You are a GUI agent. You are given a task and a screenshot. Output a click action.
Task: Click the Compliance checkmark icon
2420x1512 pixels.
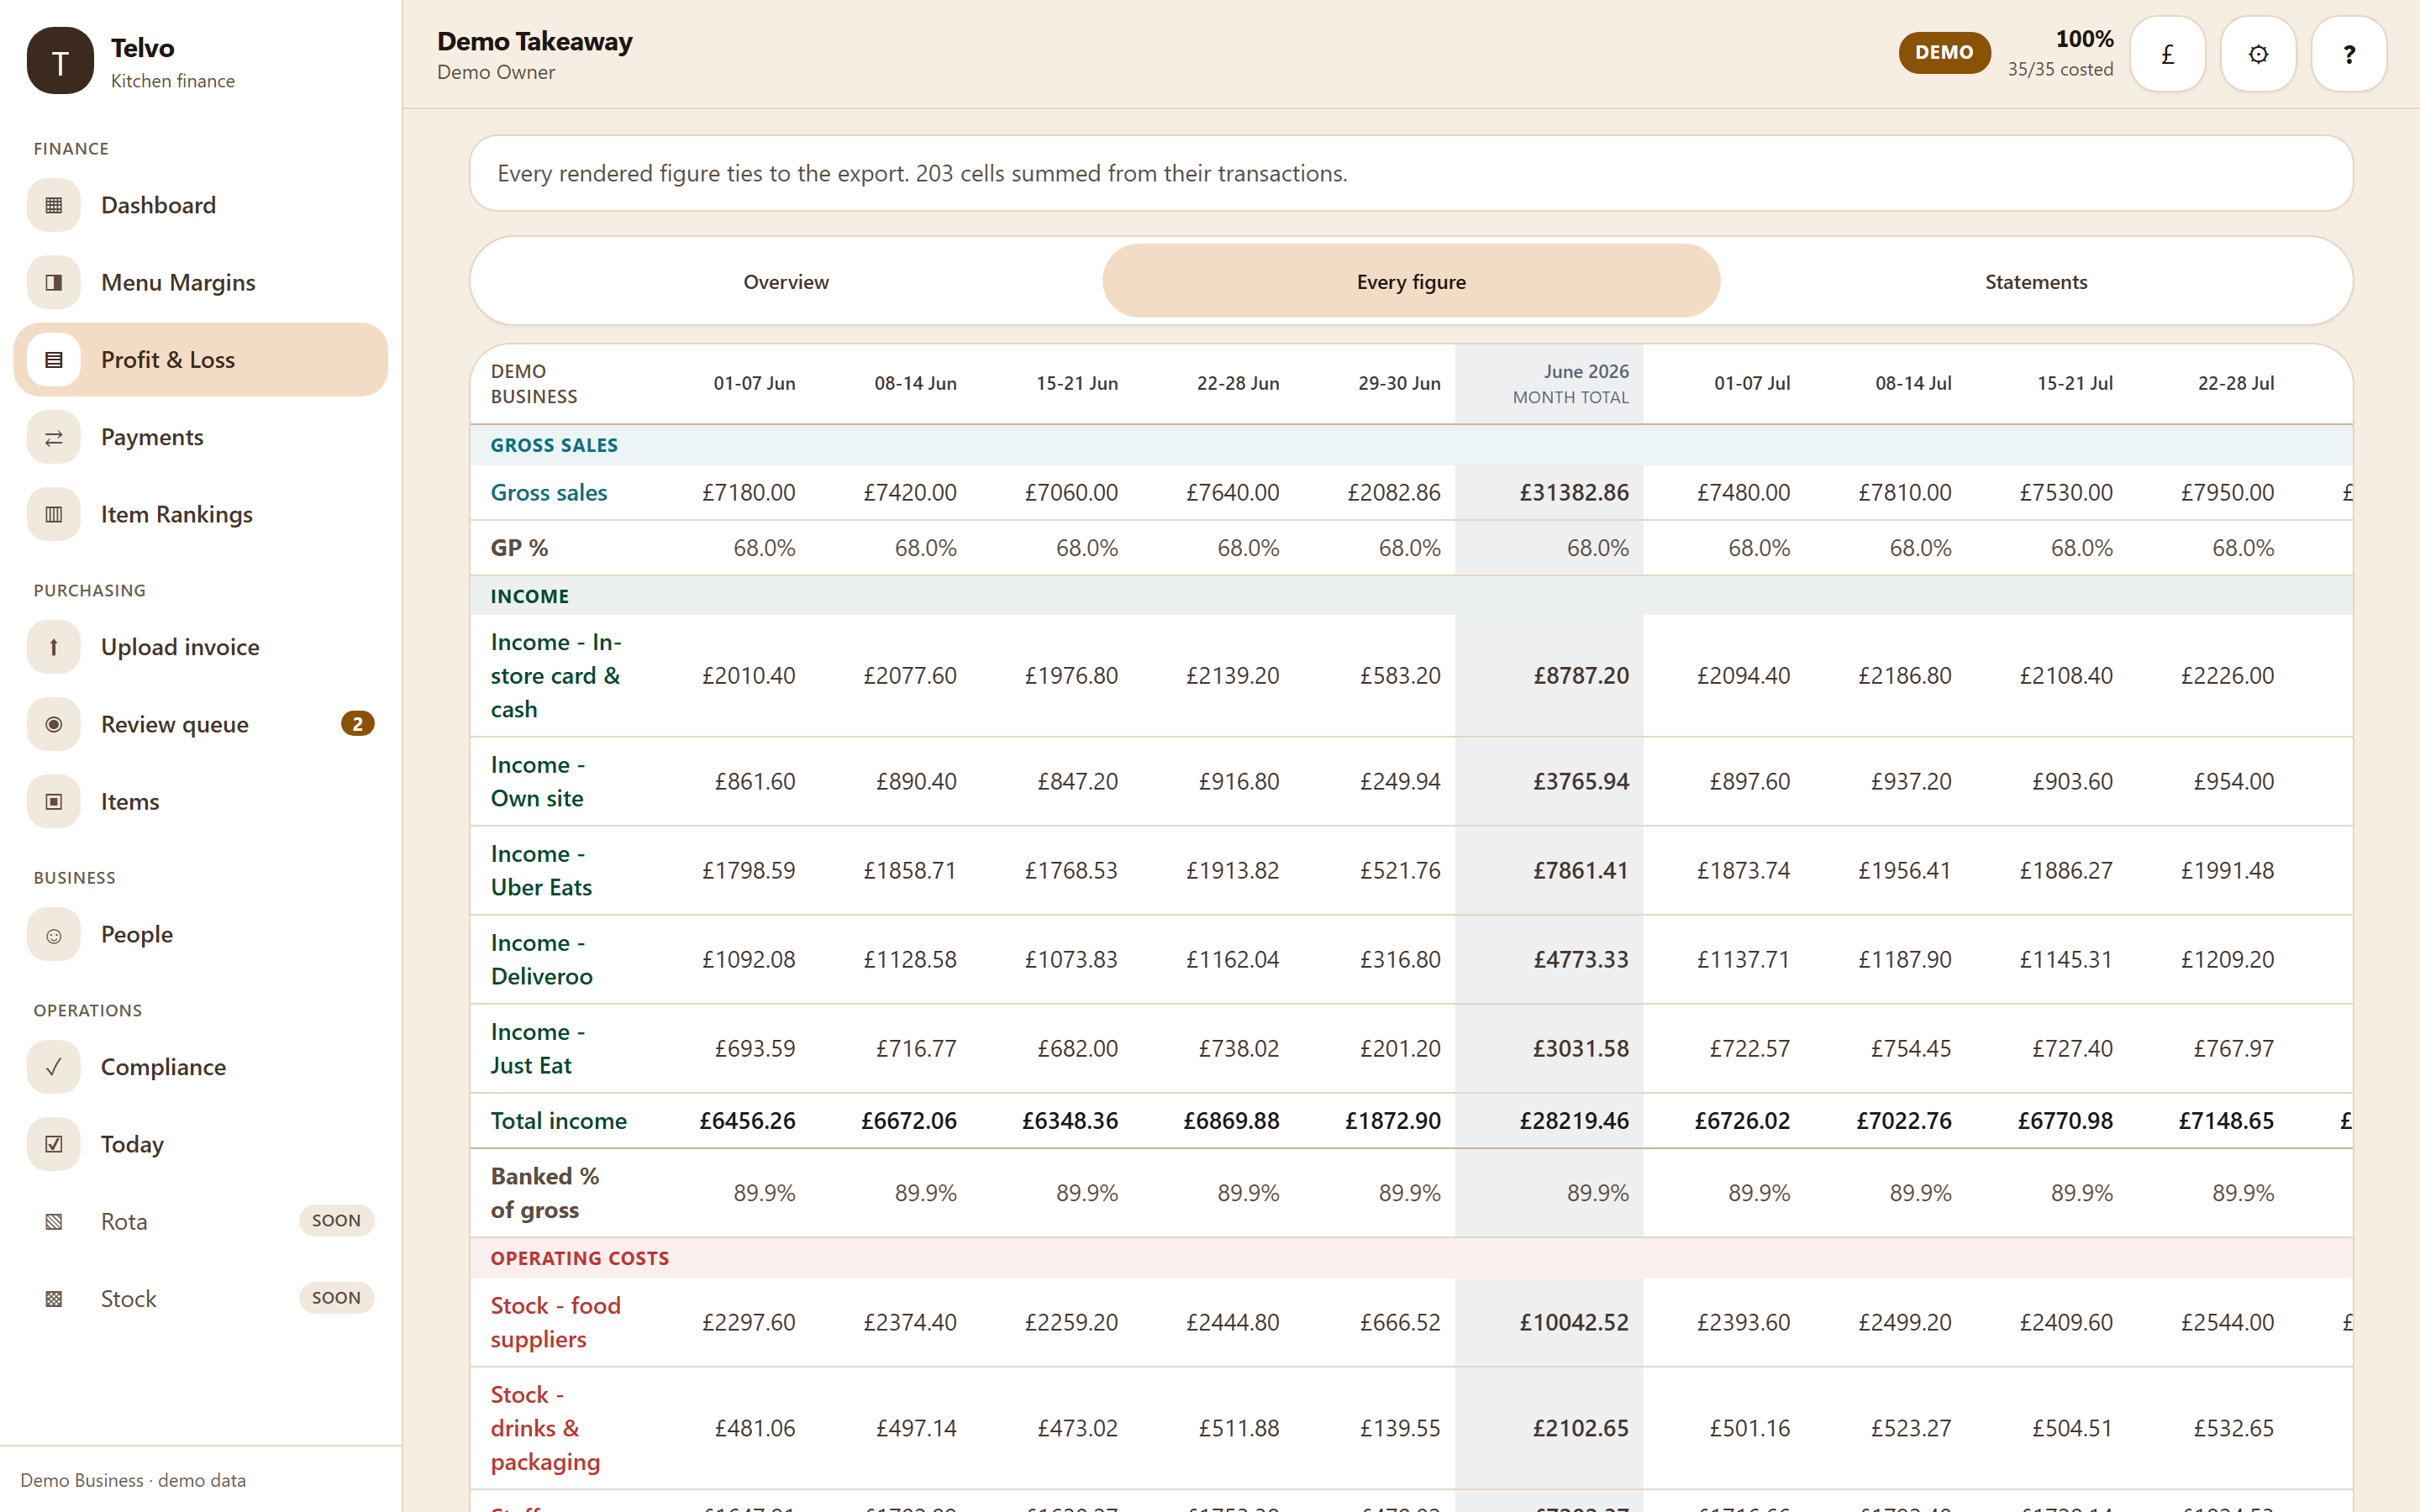click(54, 1067)
